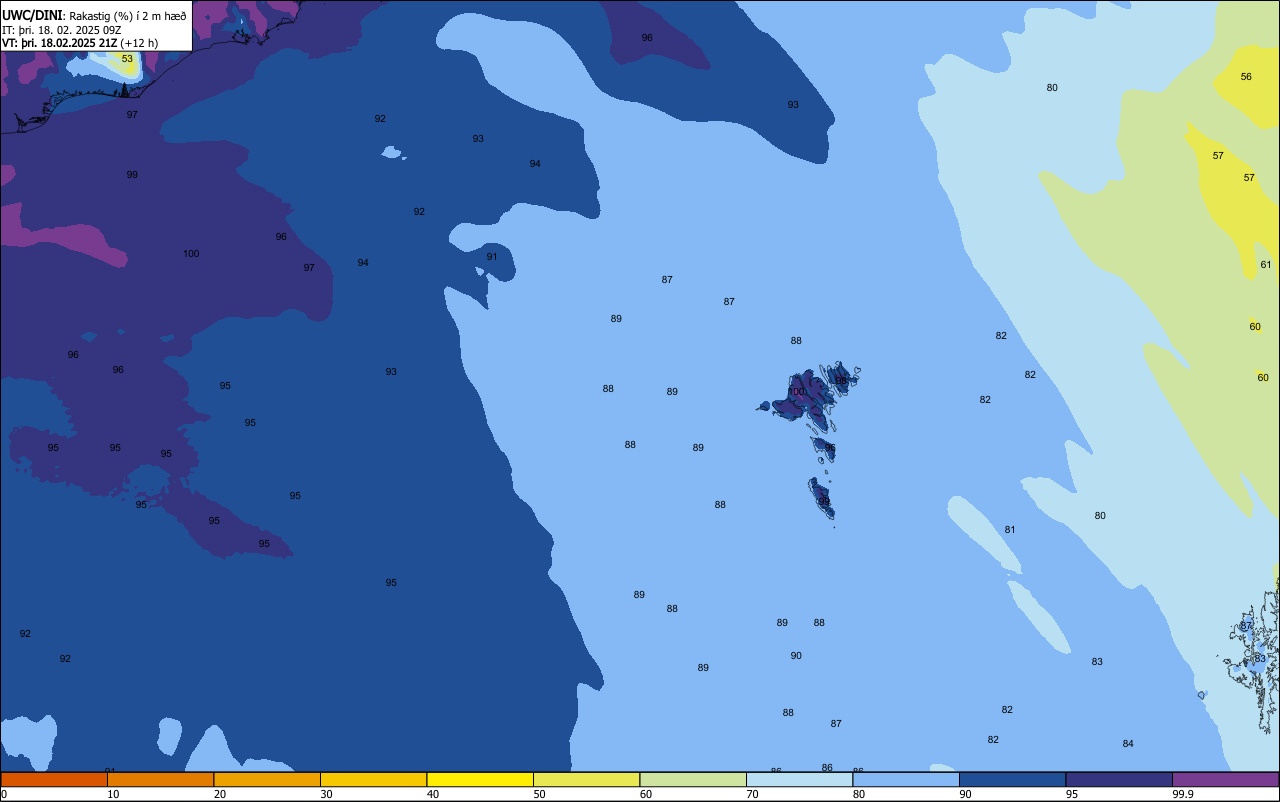Pick the light blue 80–90 legend swatch
This screenshot has height=802, width=1280.
(906, 779)
